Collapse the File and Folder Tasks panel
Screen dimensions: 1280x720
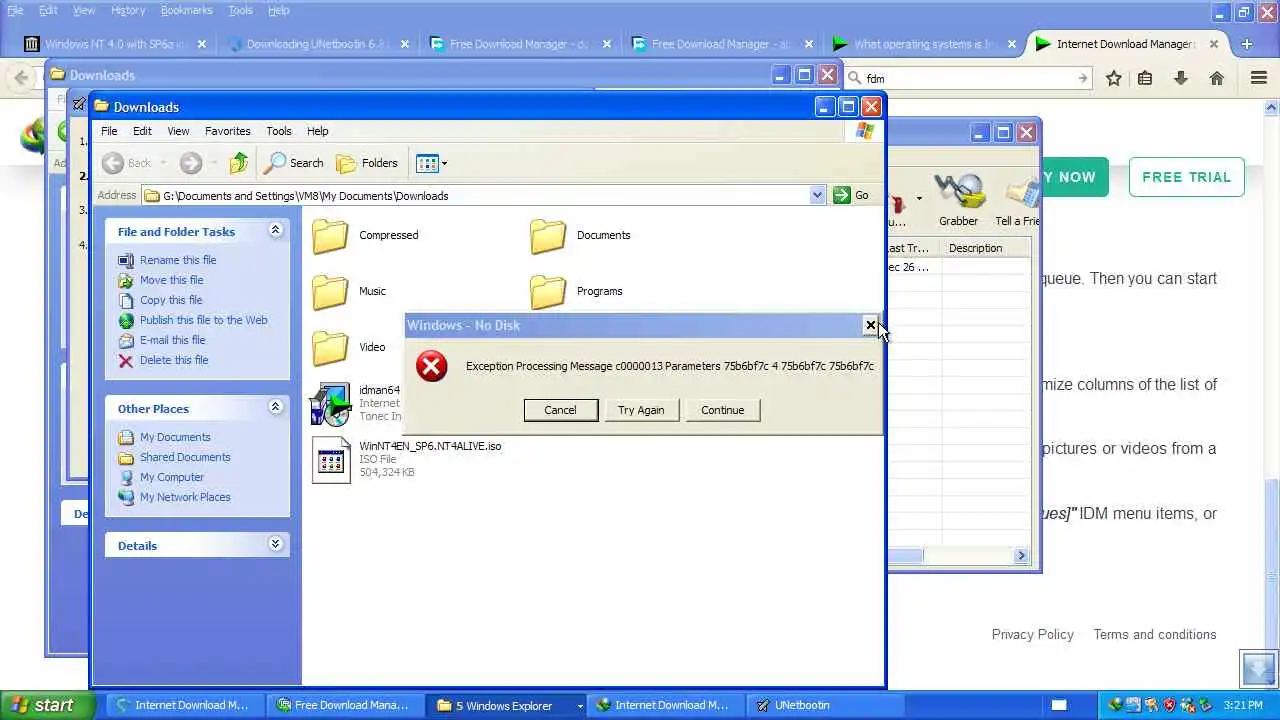275,231
